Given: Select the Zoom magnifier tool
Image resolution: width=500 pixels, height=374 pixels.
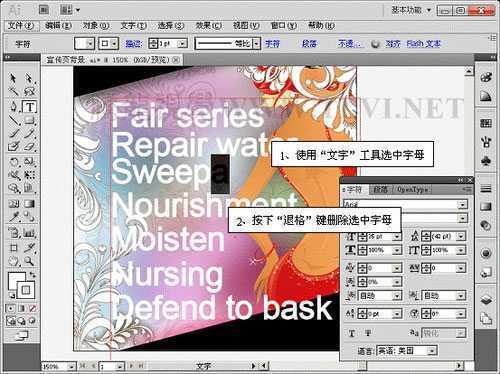Looking at the screenshot, I should pos(29,261).
